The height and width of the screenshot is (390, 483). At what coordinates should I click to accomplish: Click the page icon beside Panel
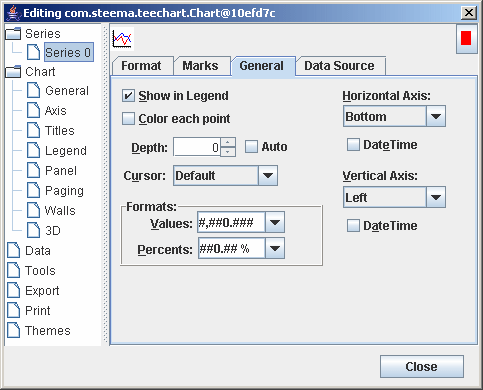click(34, 170)
